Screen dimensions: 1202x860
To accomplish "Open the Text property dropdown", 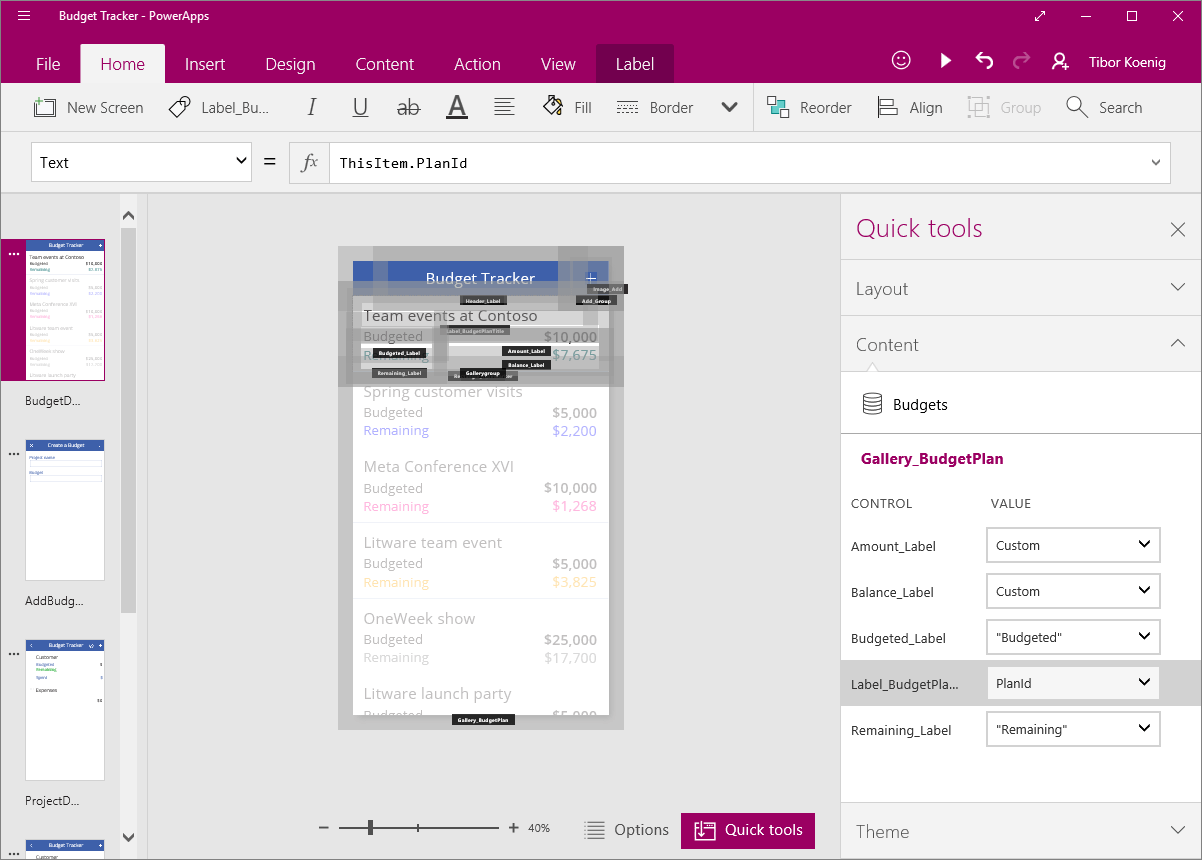I will 141,162.
